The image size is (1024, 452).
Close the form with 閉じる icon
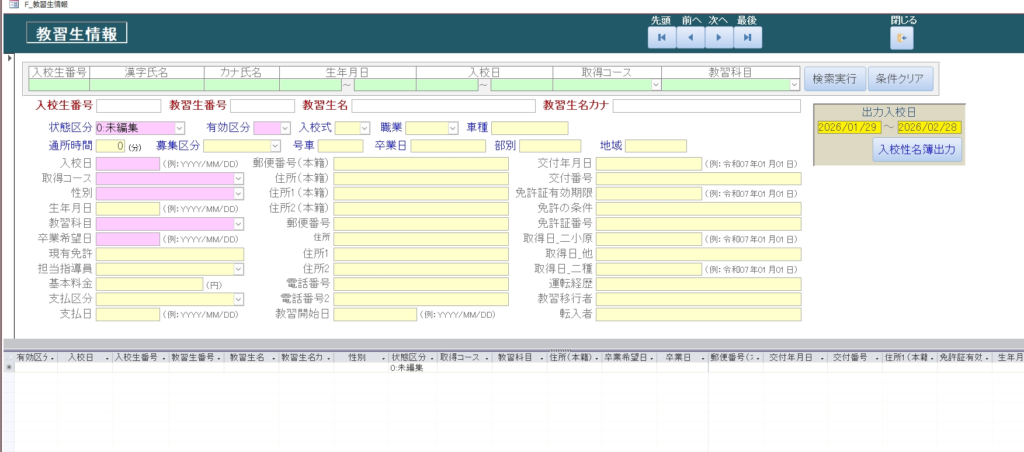(x=902, y=39)
